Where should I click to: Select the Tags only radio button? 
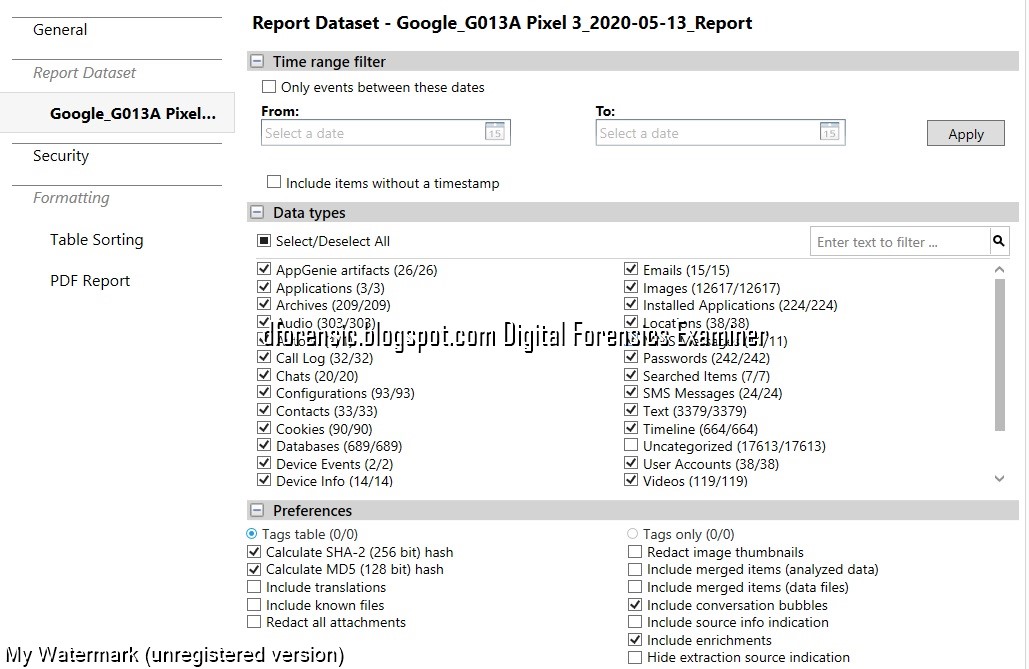[x=631, y=534]
